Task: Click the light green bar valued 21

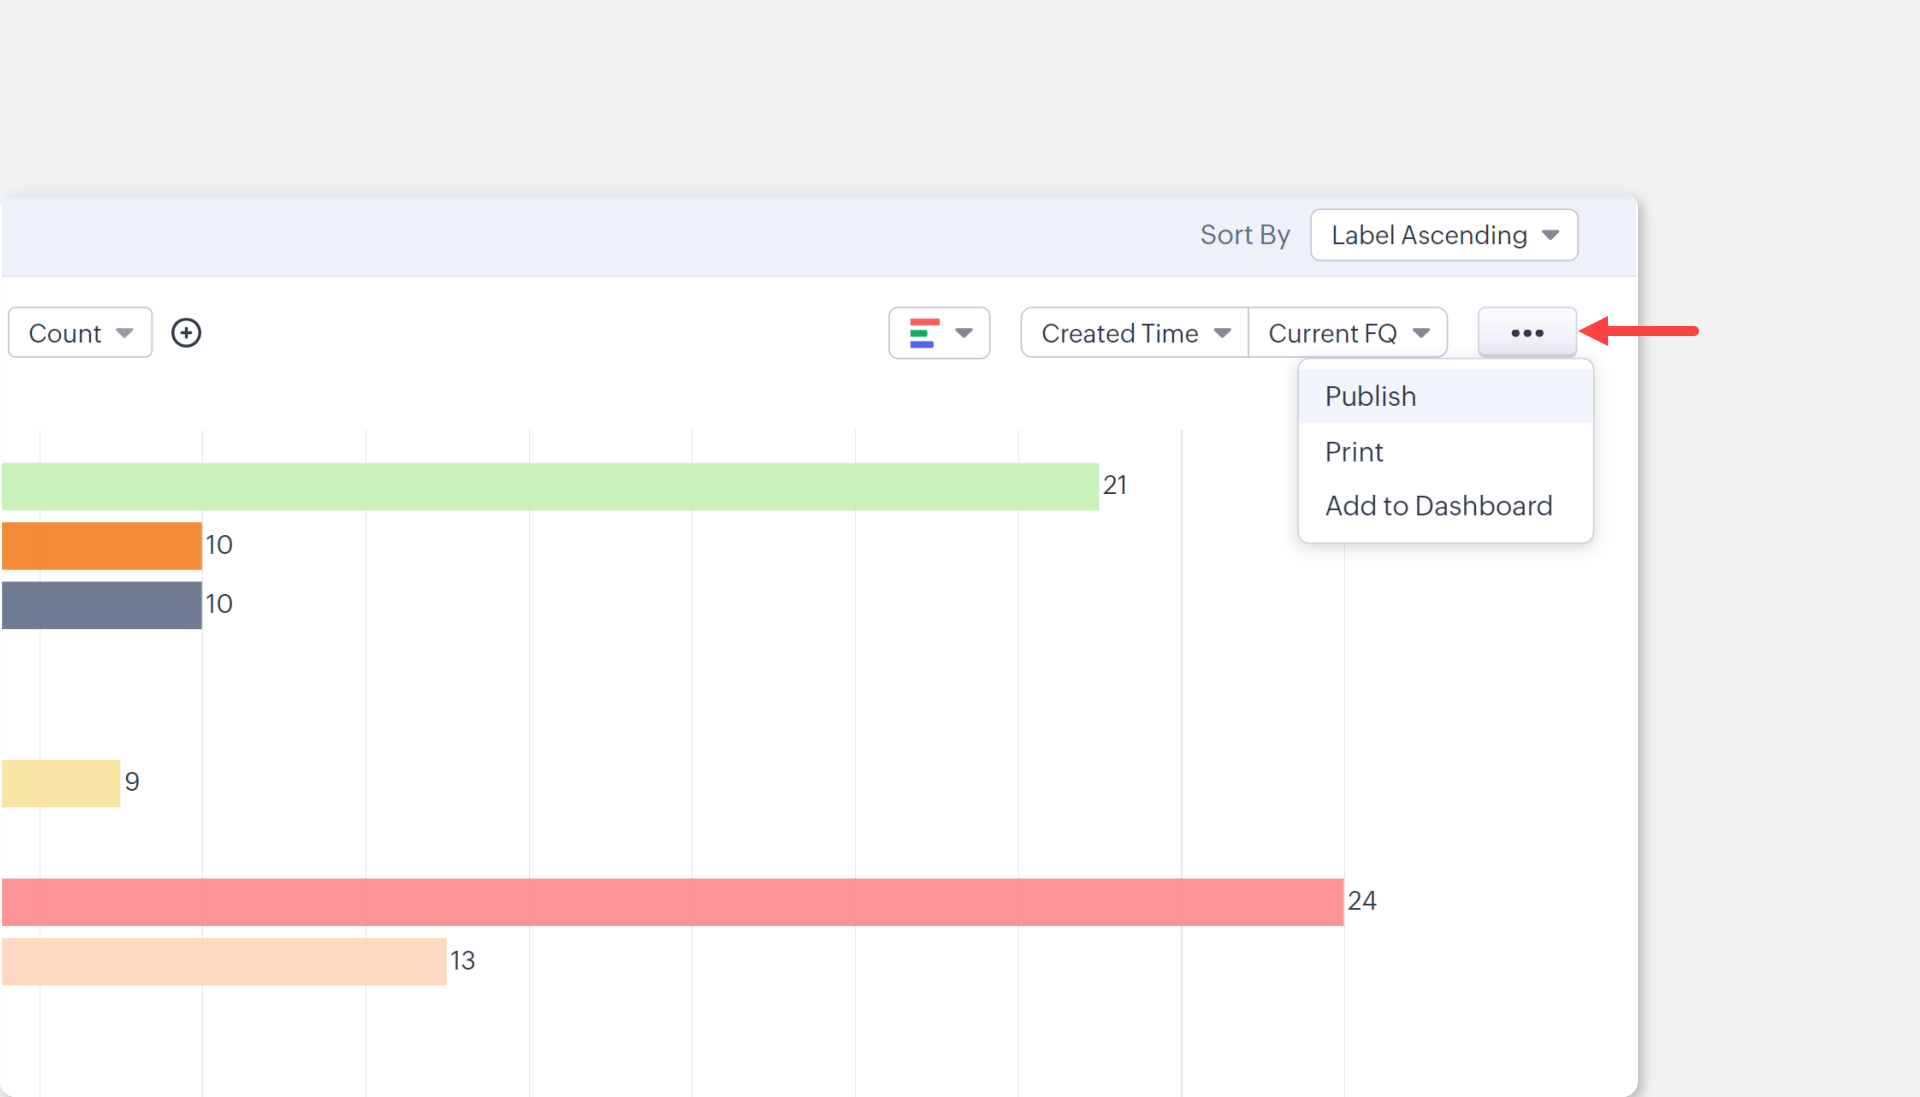Action: click(550, 486)
